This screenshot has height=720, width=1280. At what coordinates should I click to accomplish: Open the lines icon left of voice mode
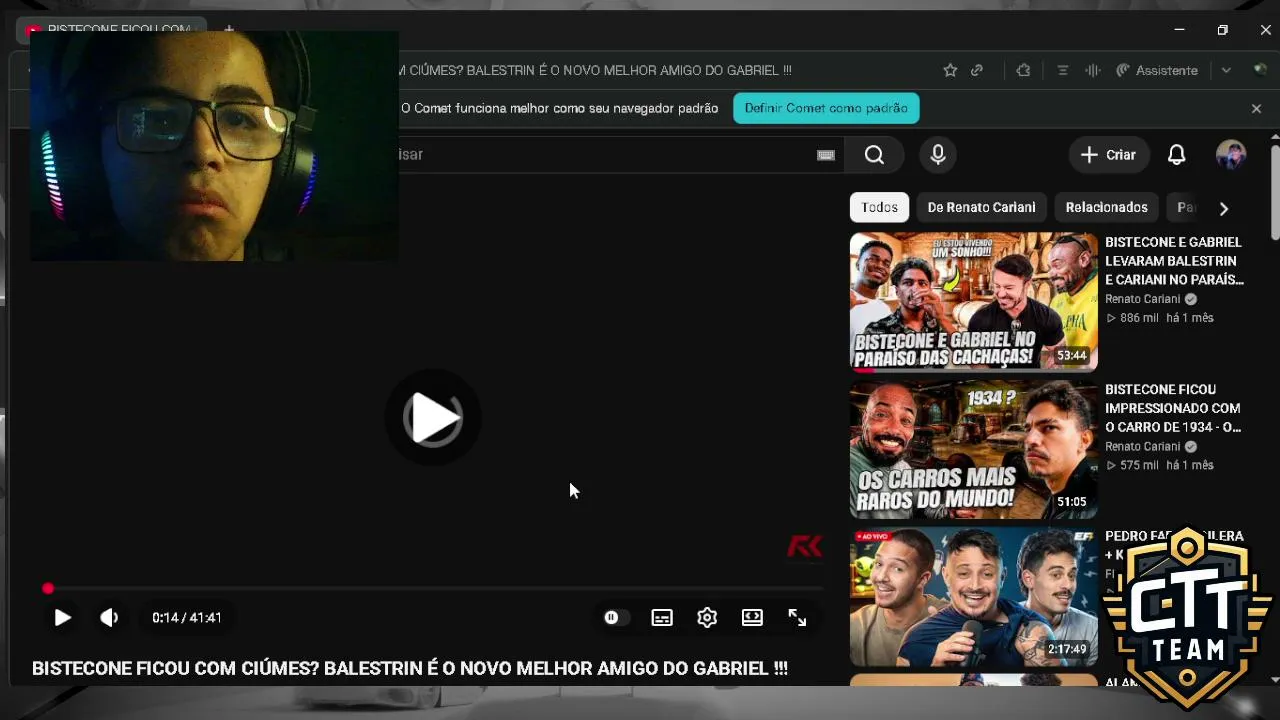click(x=1063, y=70)
